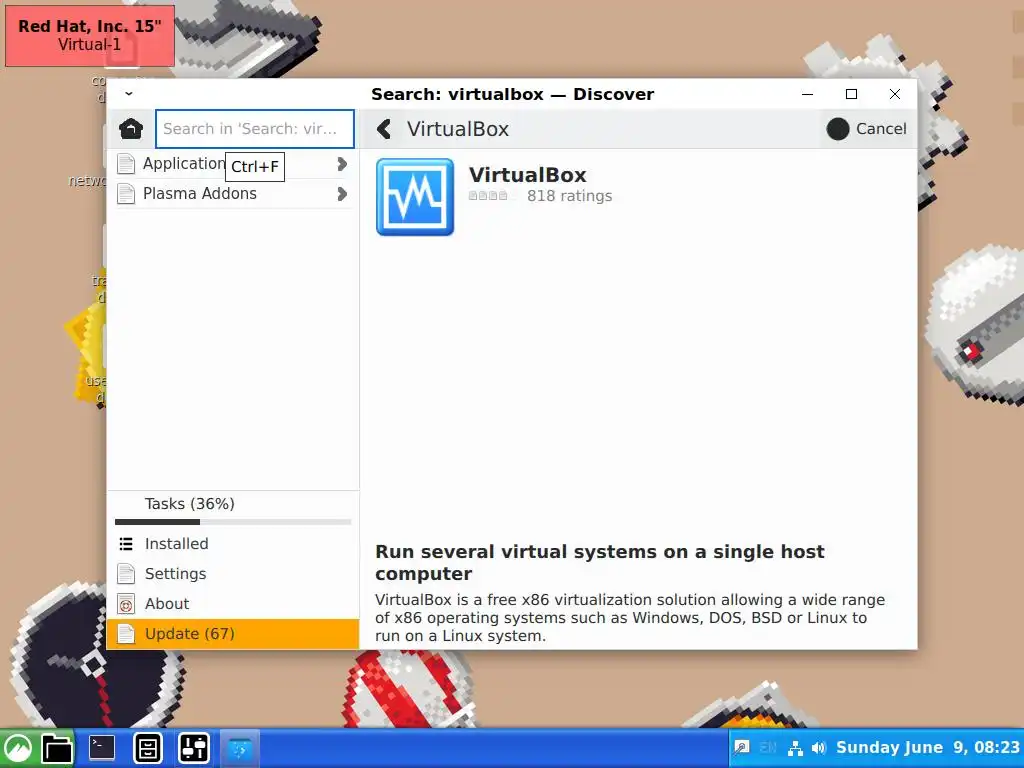Image resolution: width=1024 pixels, height=768 pixels.
Task: Open the volume control tray icon
Action: pos(819,748)
